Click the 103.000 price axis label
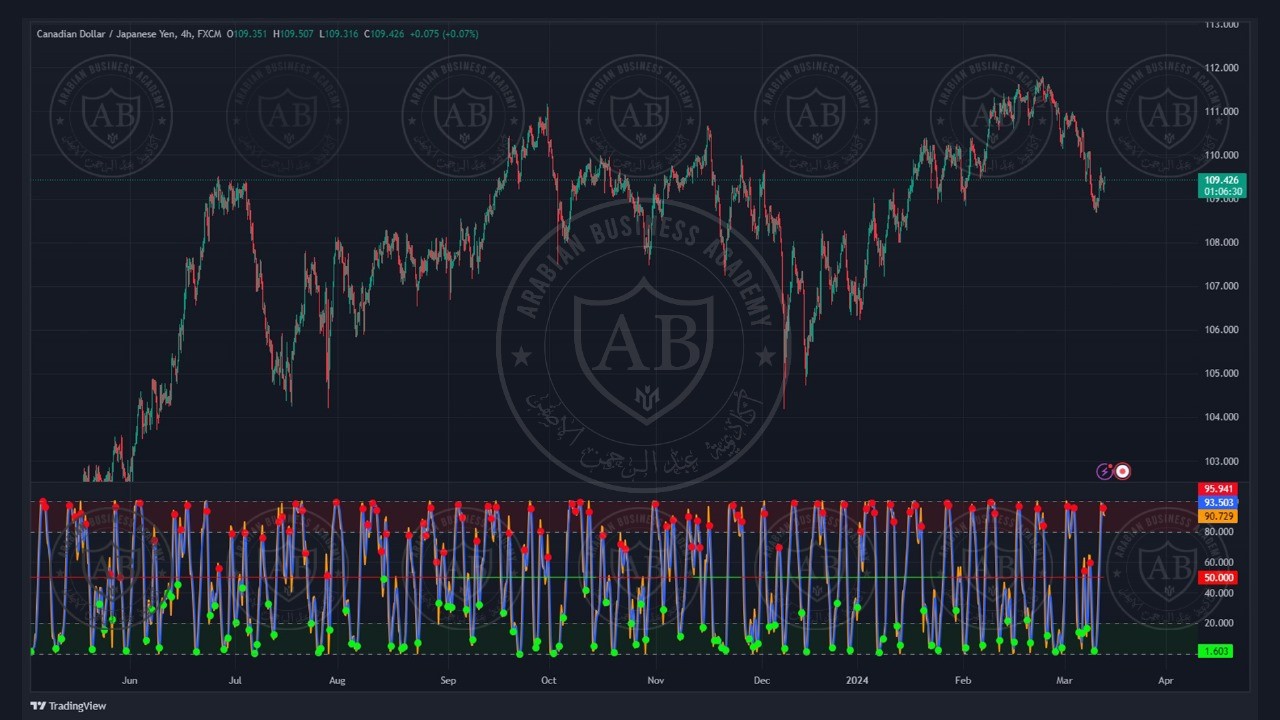 click(1221, 461)
